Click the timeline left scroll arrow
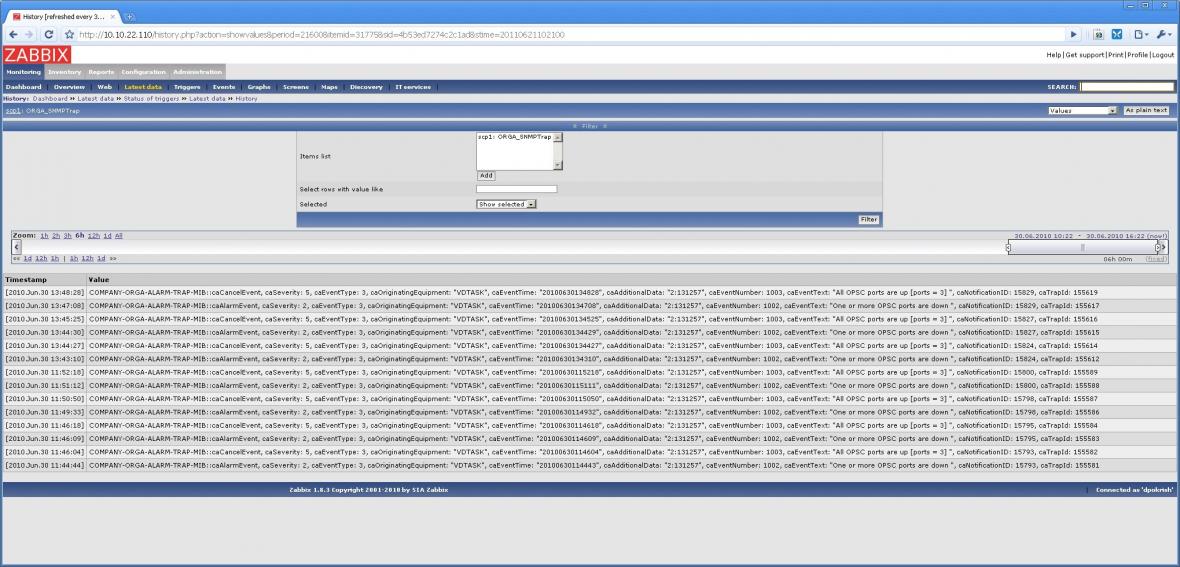 (x=17, y=247)
